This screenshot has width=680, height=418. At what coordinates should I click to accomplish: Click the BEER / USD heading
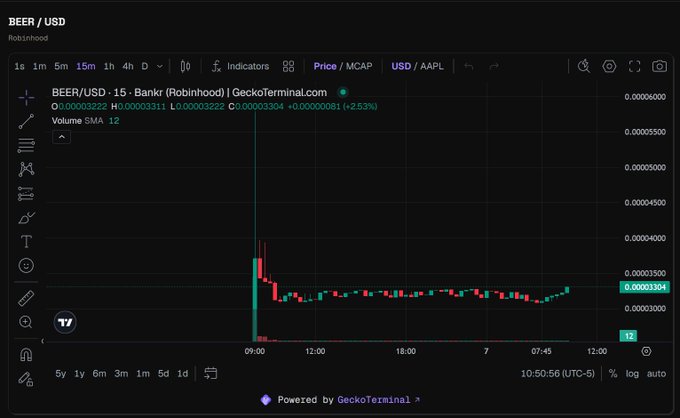pyautogui.click(x=37, y=22)
